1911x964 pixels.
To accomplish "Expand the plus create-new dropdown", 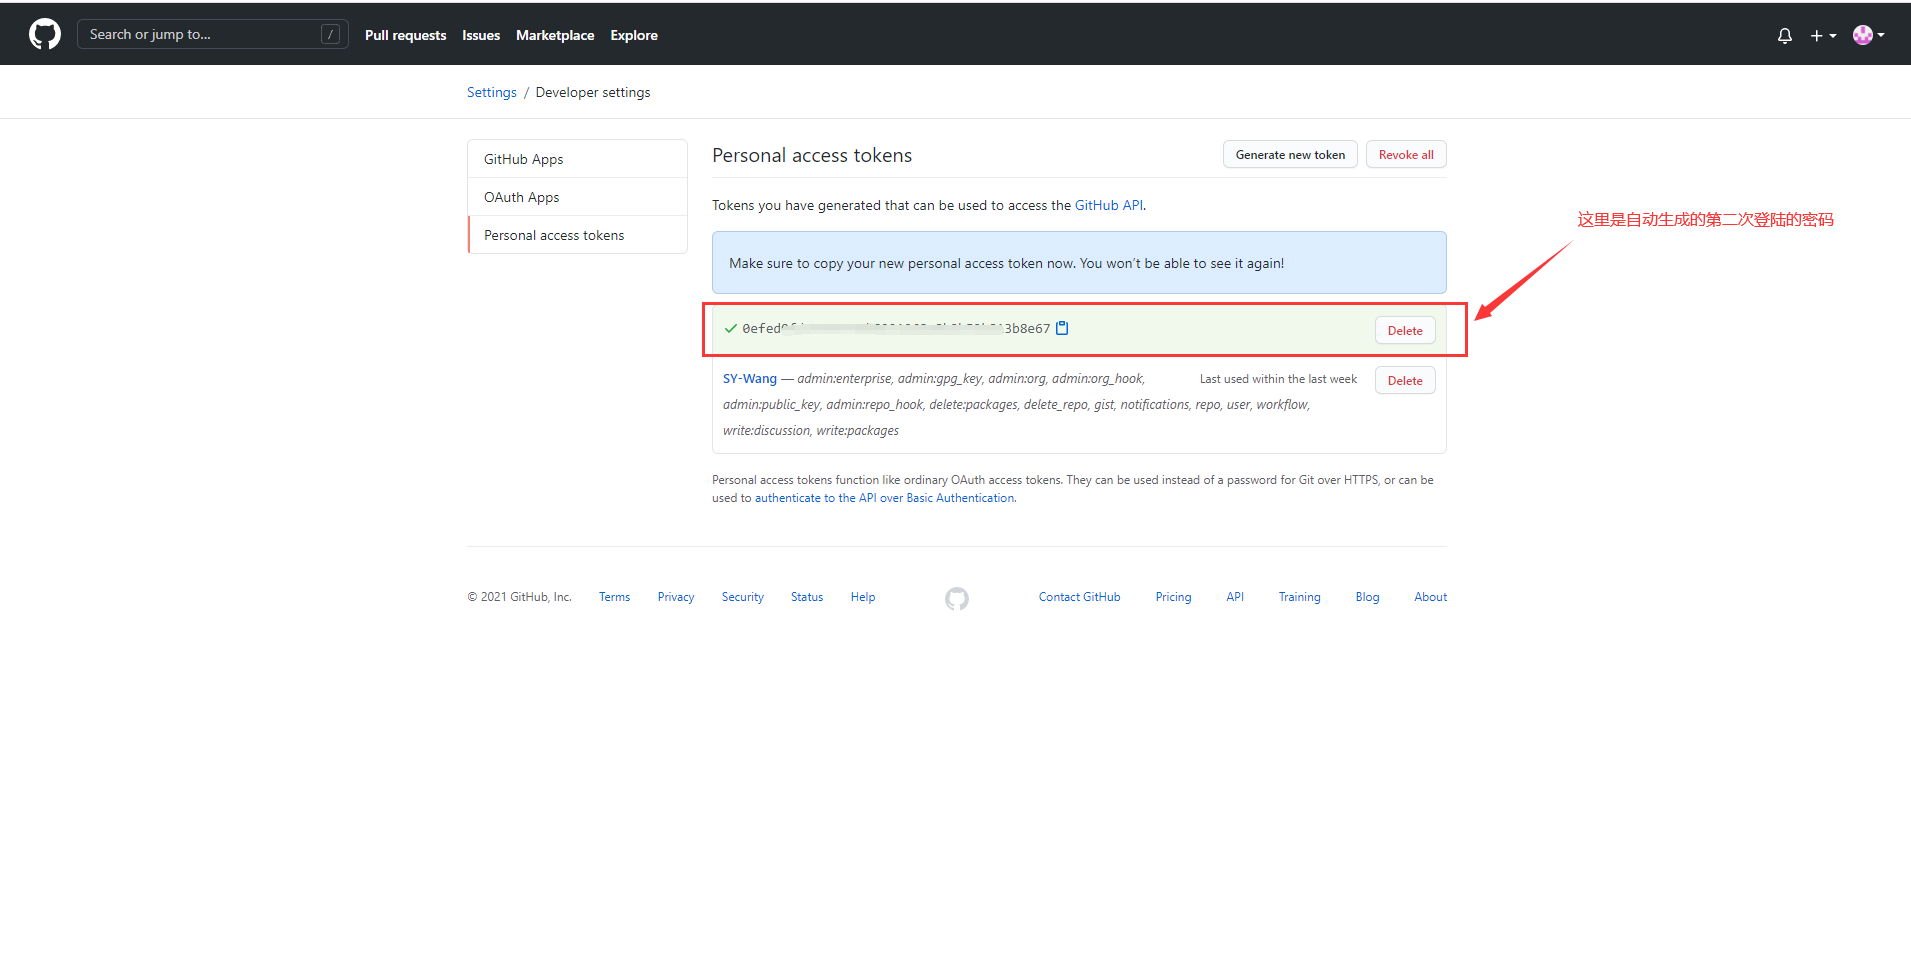I will (1823, 35).
